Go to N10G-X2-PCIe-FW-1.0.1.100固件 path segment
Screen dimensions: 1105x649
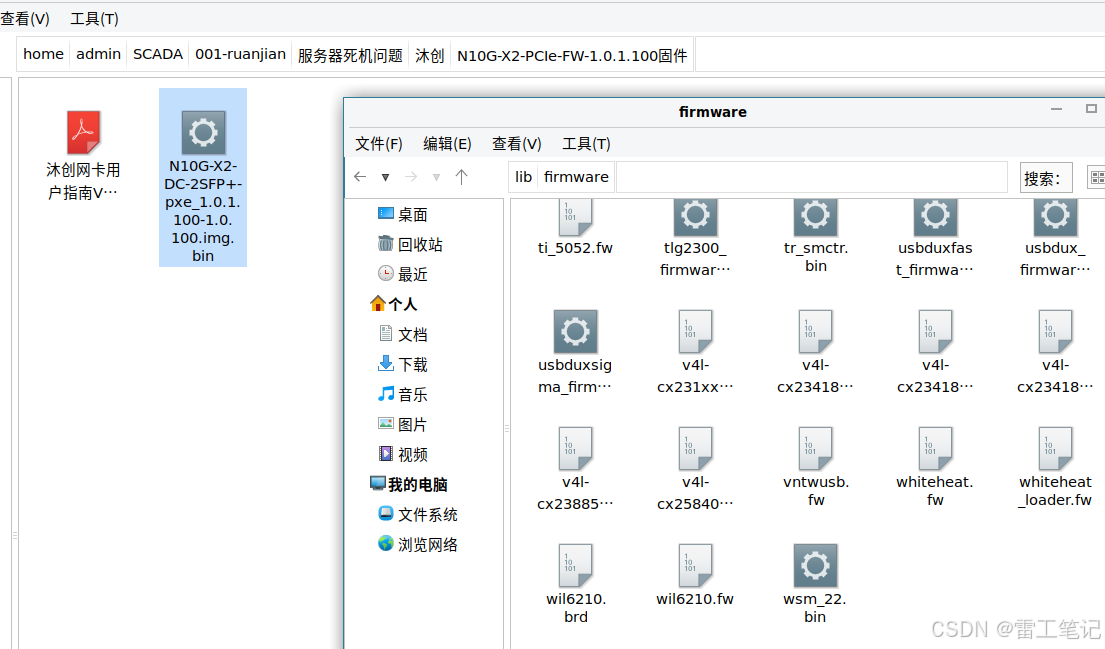[572, 55]
